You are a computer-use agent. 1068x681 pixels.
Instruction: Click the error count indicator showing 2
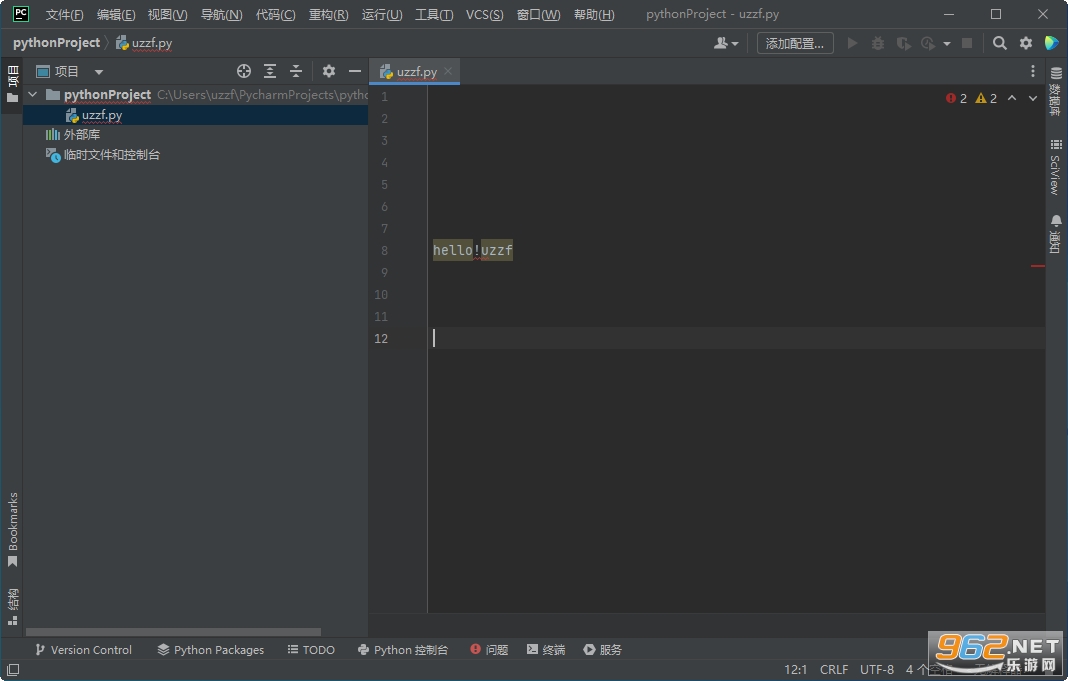point(956,98)
